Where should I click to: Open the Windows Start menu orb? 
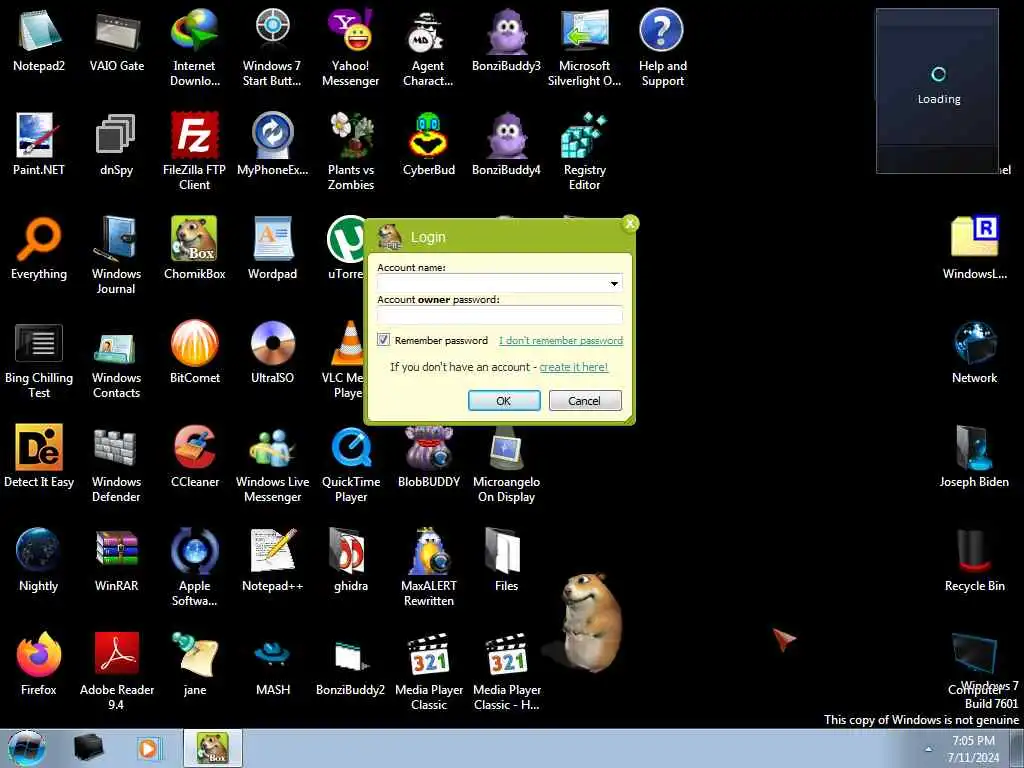pos(27,748)
